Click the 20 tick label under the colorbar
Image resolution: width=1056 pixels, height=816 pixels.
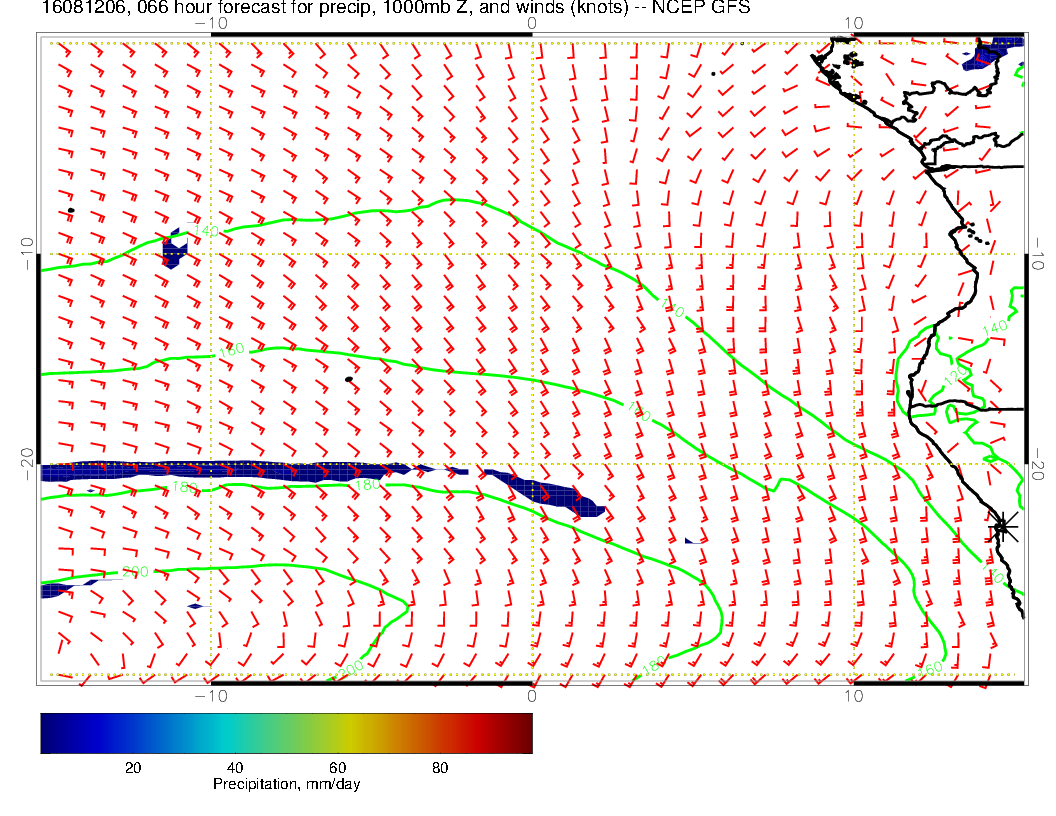[132, 768]
